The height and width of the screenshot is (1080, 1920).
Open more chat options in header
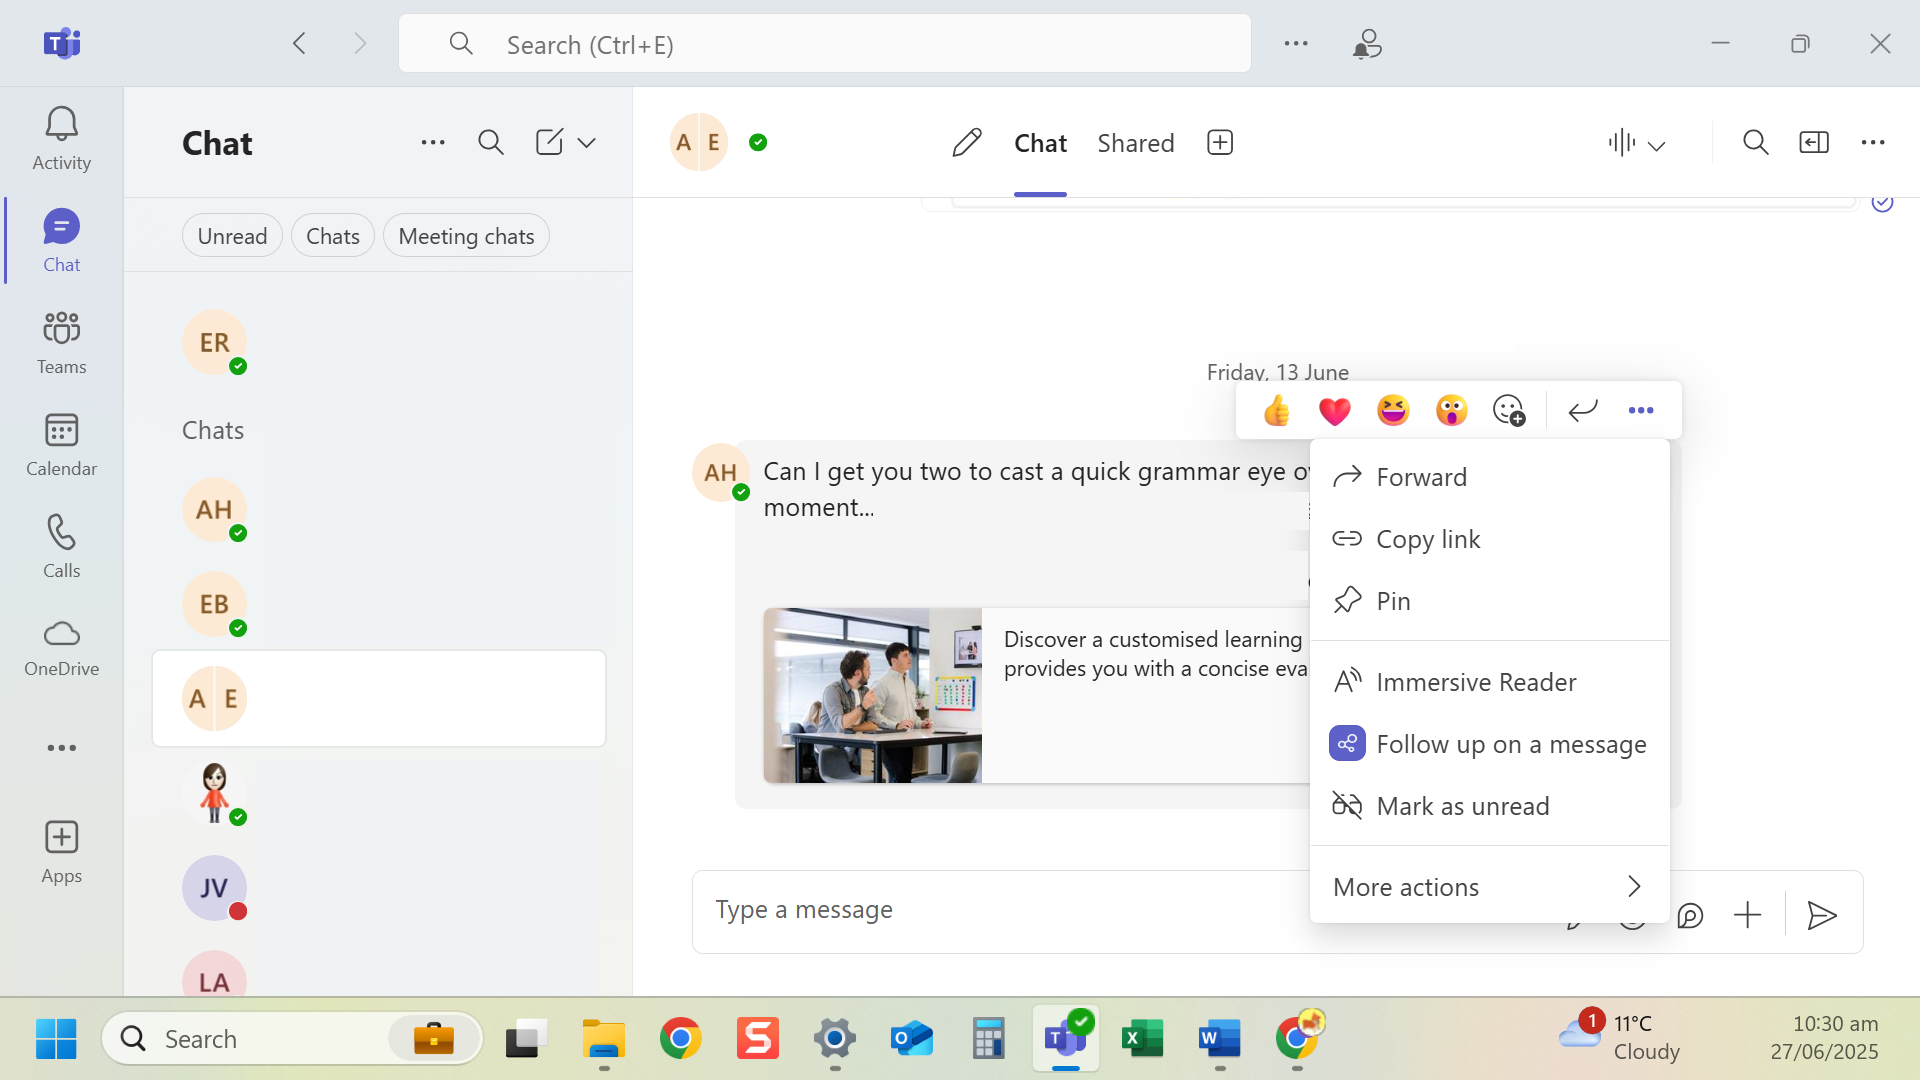tap(1873, 143)
